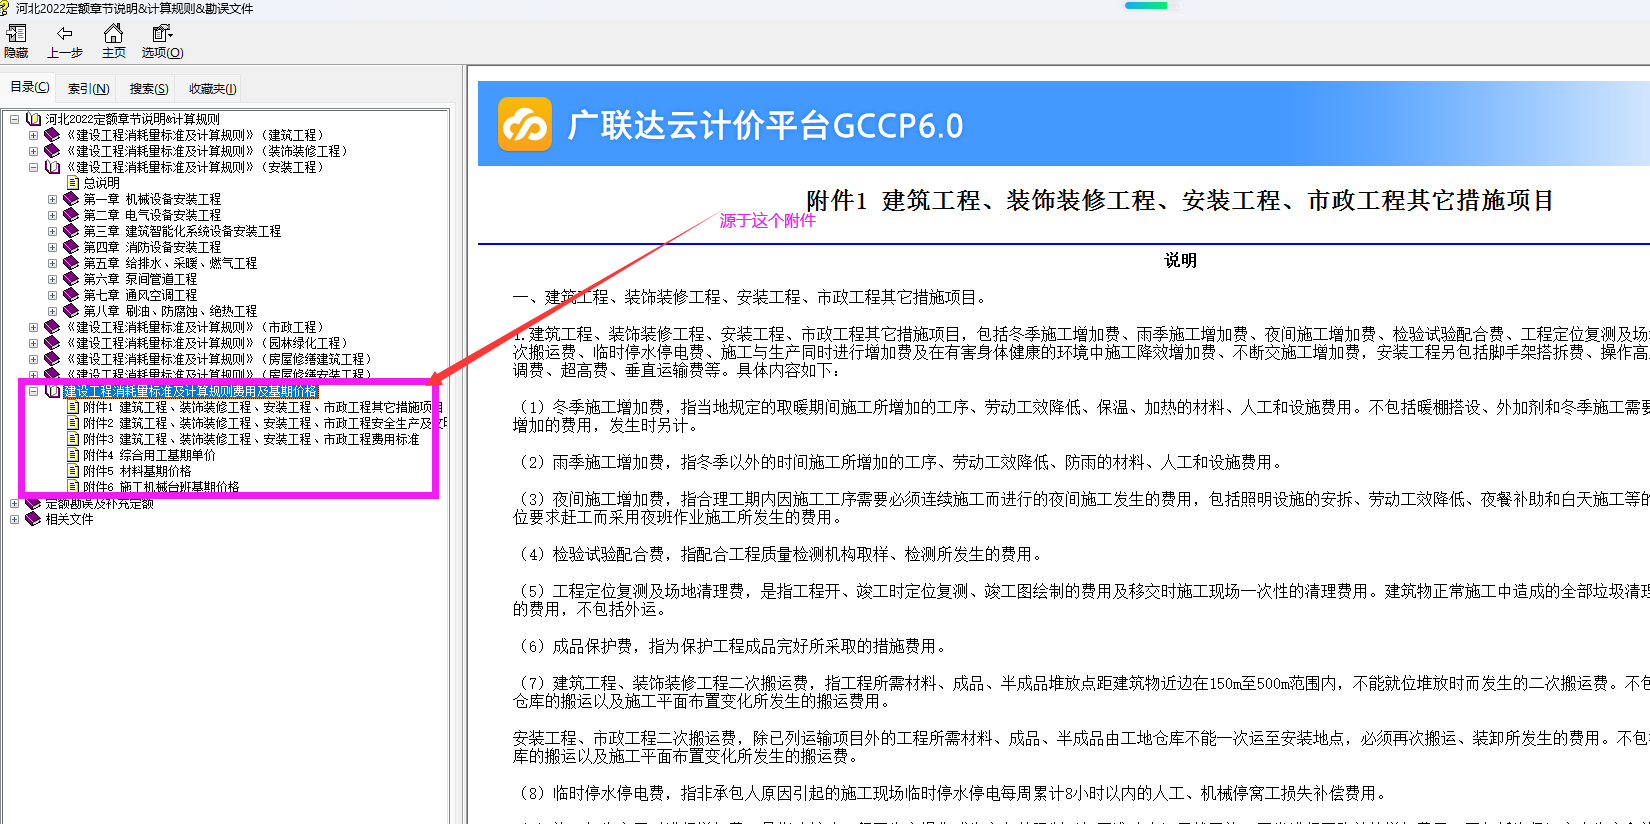This screenshot has width=1650, height=824.
Task: Open the 选项 options icon
Action: (x=162, y=34)
